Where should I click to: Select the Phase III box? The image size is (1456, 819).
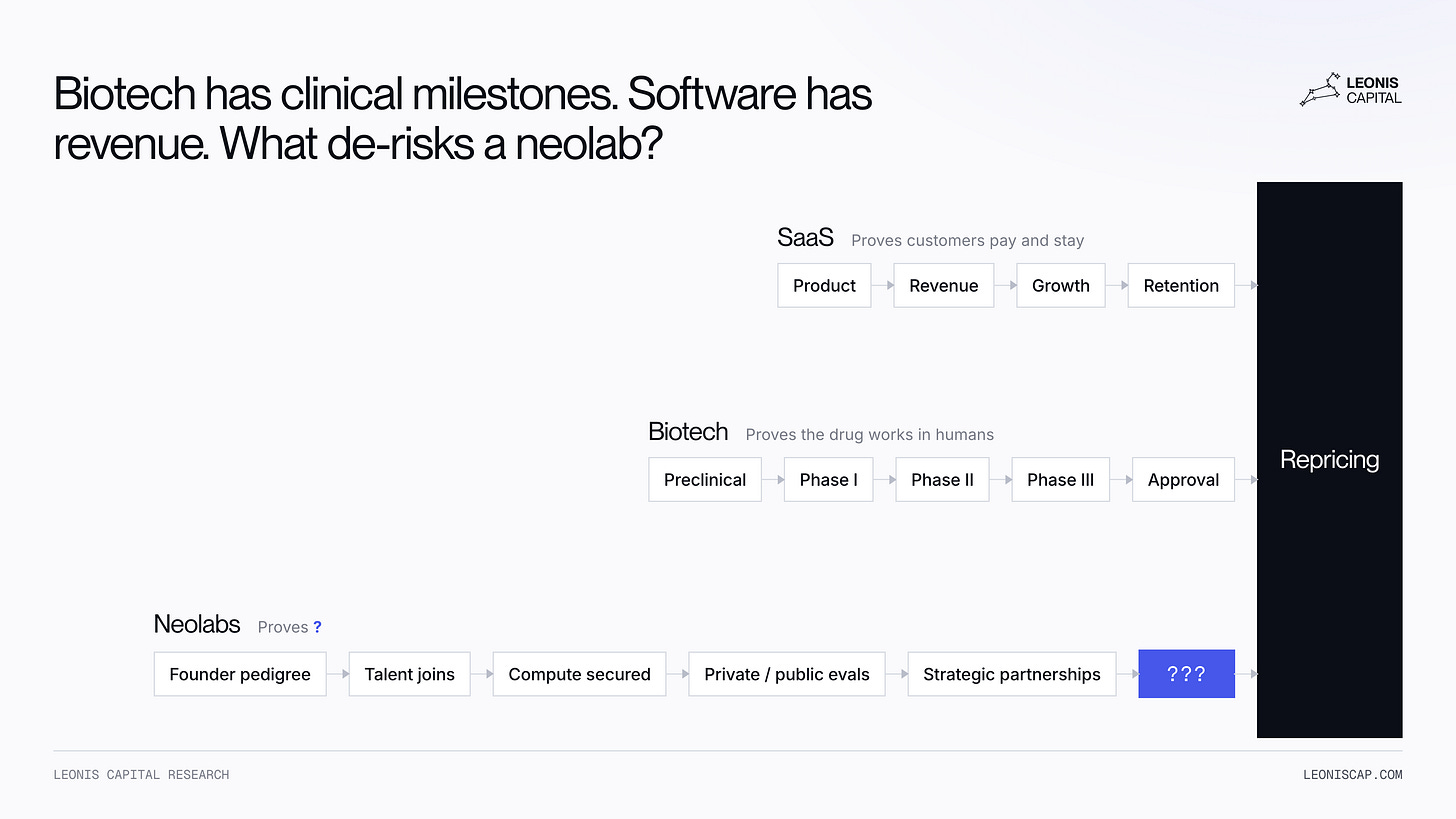coord(1060,479)
